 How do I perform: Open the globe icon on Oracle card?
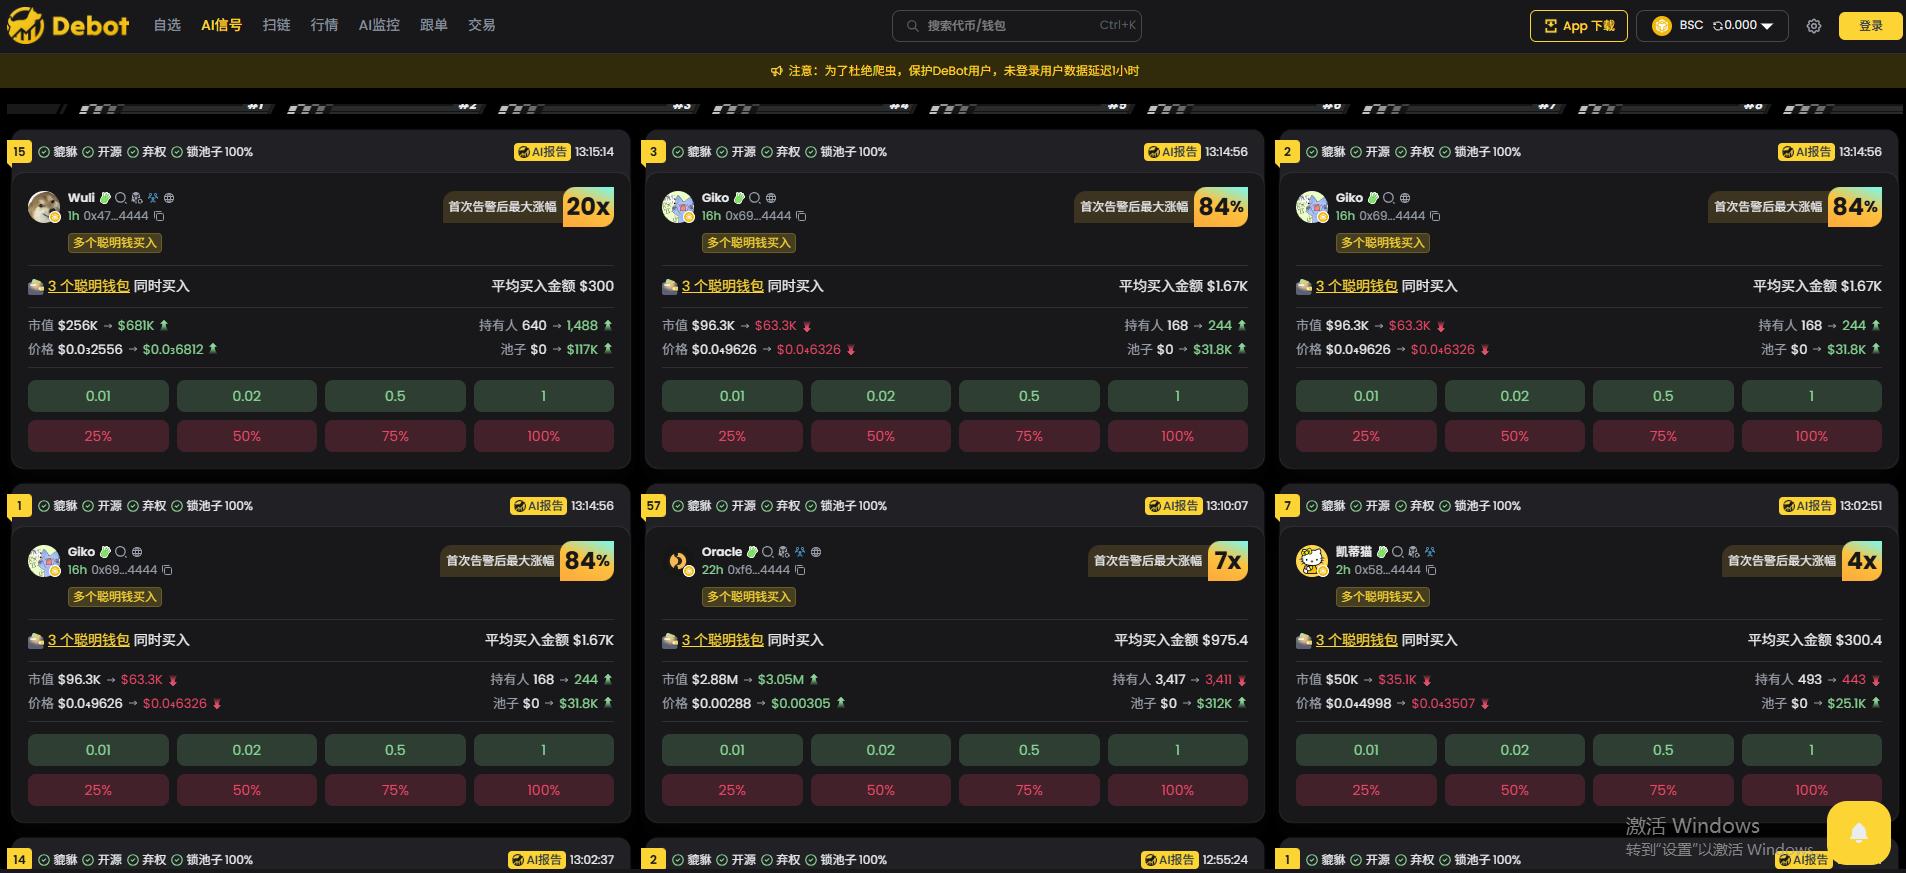816,552
